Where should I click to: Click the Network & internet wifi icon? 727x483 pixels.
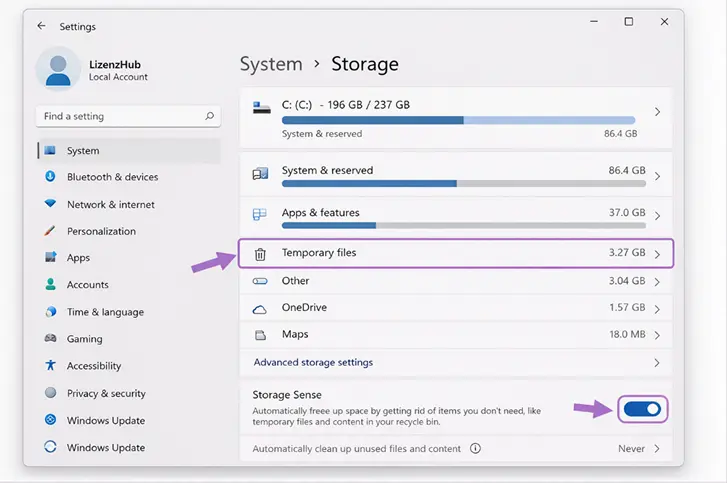(50, 203)
